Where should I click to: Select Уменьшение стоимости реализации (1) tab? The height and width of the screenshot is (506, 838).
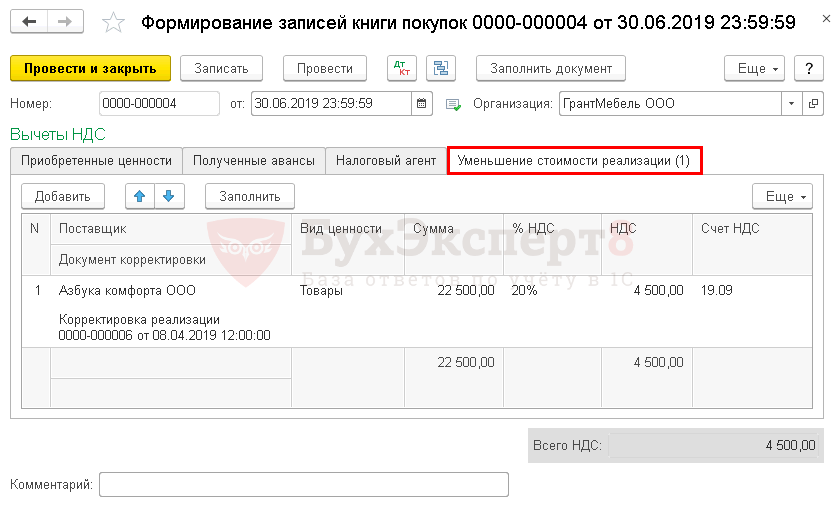point(574,161)
